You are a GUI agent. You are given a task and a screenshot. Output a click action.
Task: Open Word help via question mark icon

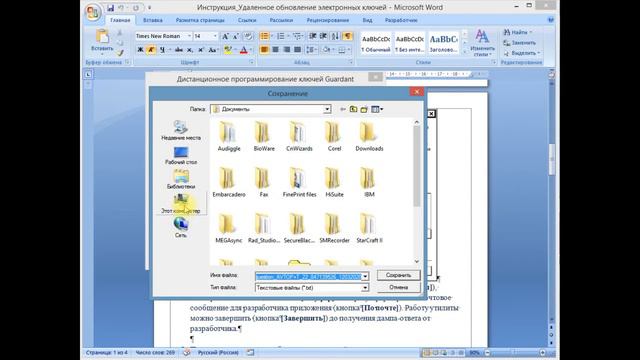point(551,20)
